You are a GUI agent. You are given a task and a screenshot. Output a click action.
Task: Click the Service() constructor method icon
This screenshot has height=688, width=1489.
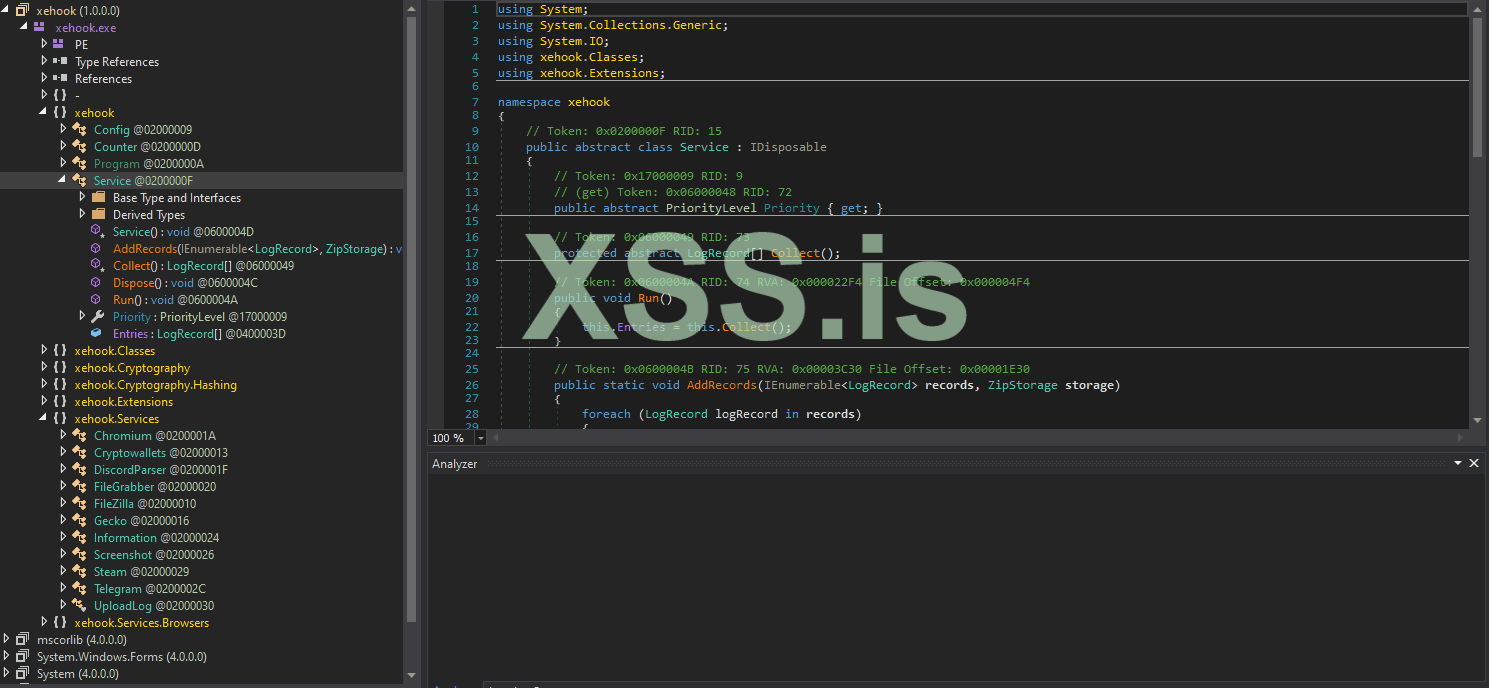[x=97, y=232]
